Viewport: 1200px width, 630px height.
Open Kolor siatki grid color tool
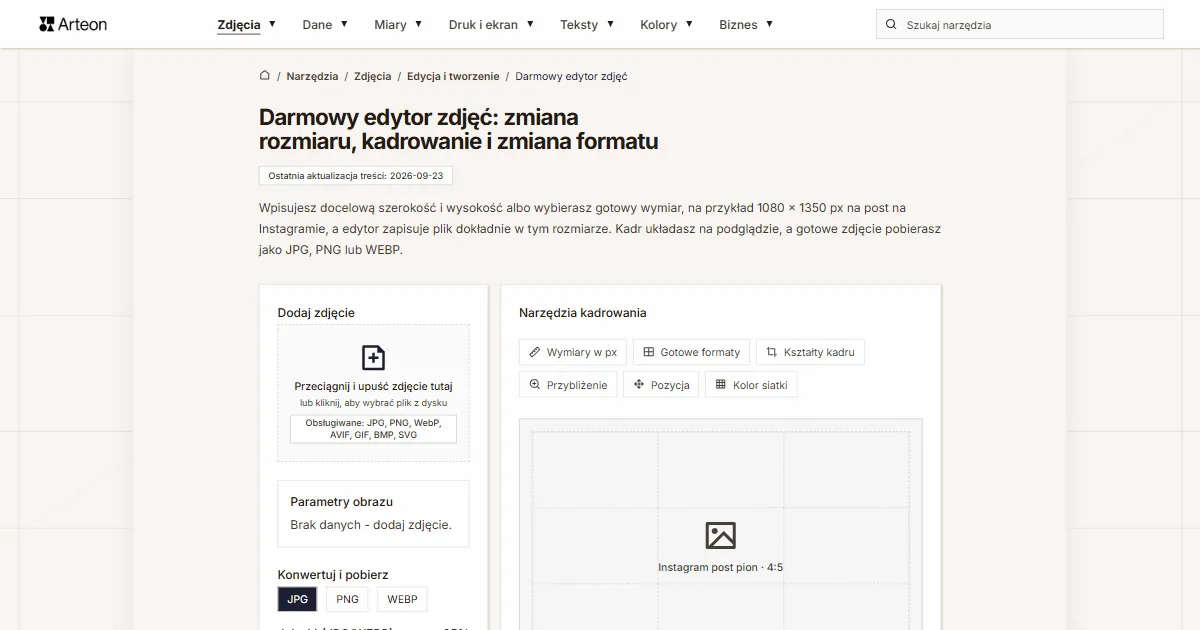(751, 385)
